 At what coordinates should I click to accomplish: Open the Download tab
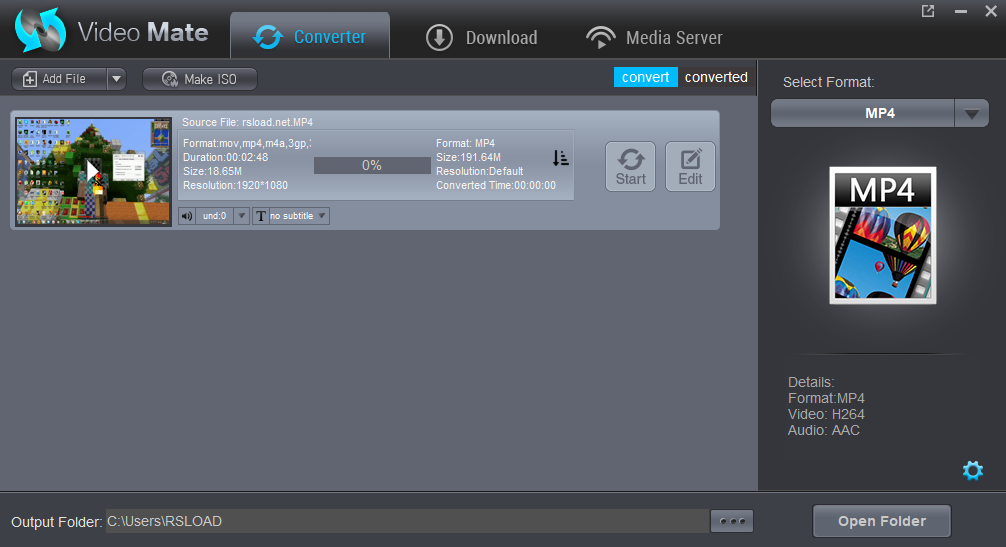[482, 37]
